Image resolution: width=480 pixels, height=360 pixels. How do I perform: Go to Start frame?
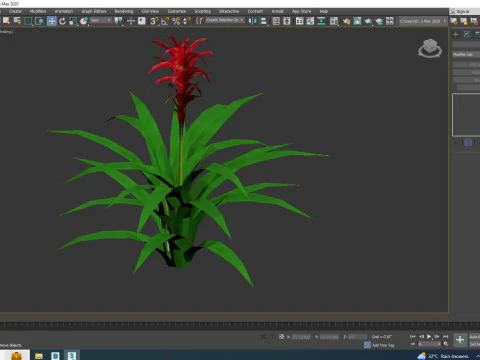413,336
